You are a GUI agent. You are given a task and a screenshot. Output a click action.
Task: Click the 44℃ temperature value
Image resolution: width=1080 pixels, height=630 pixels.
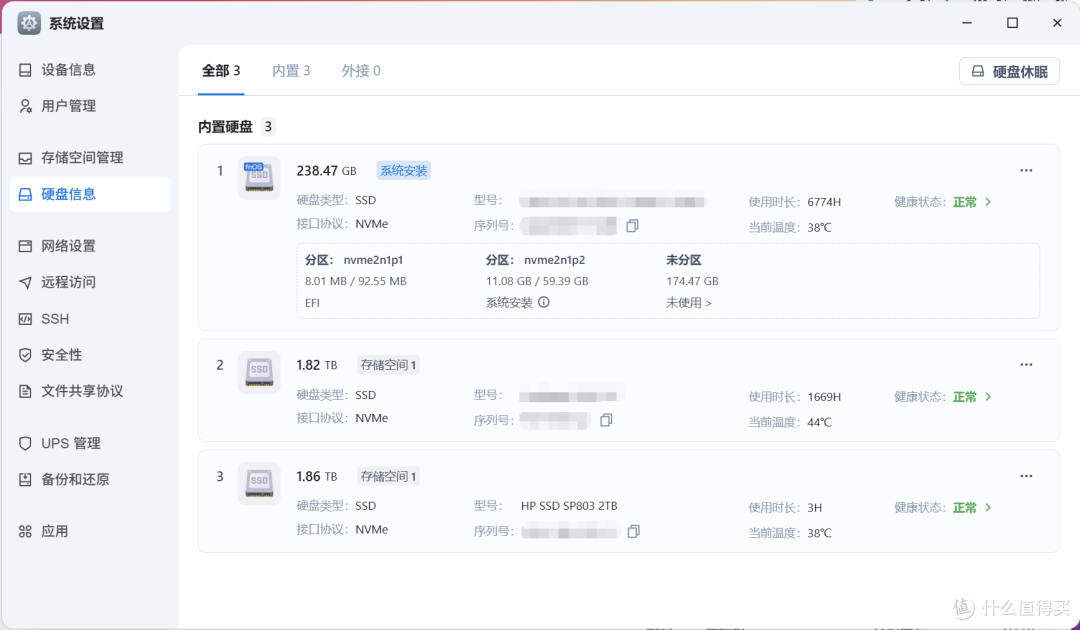819,422
